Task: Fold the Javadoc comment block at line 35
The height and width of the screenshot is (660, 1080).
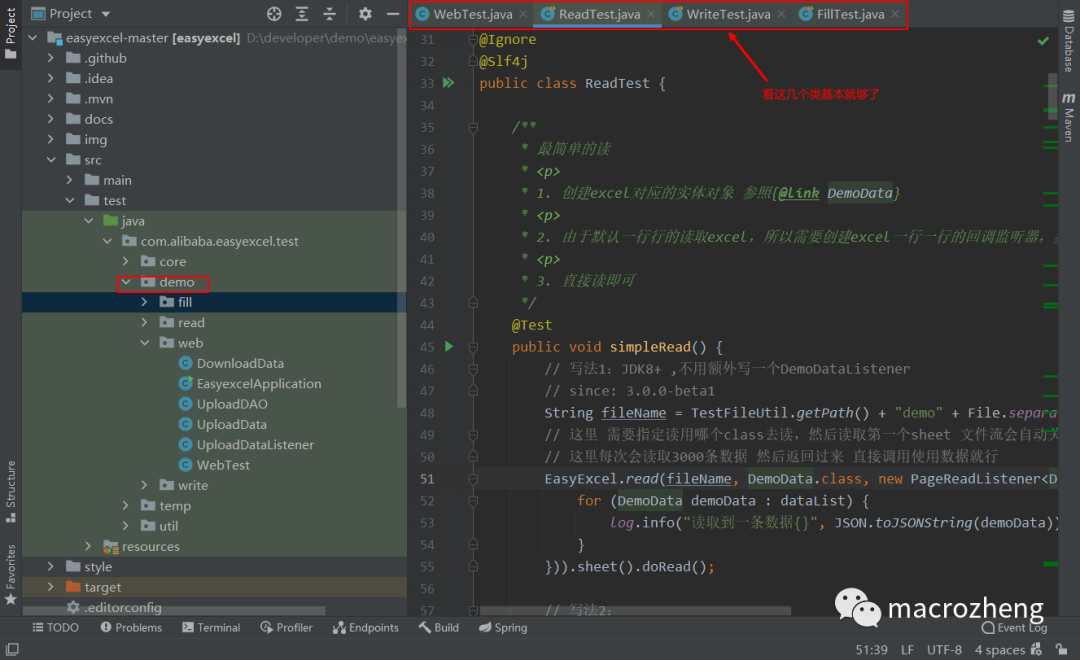Action: (x=473, y=127)
